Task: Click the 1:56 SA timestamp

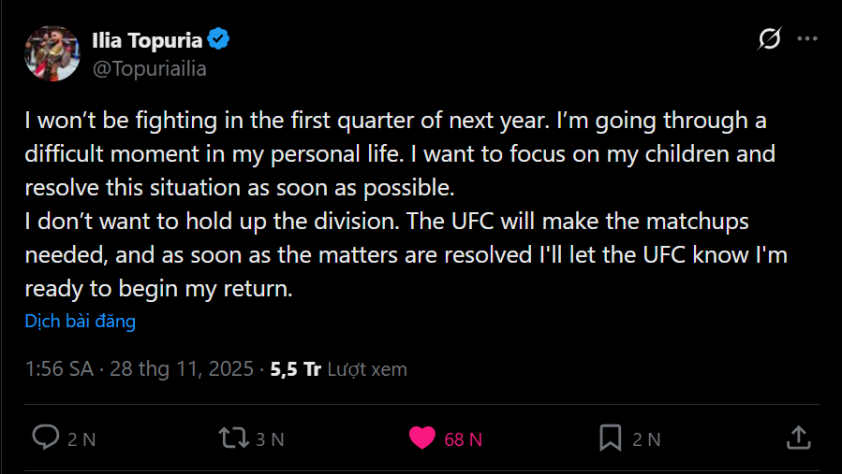Action: pos(59,369)
